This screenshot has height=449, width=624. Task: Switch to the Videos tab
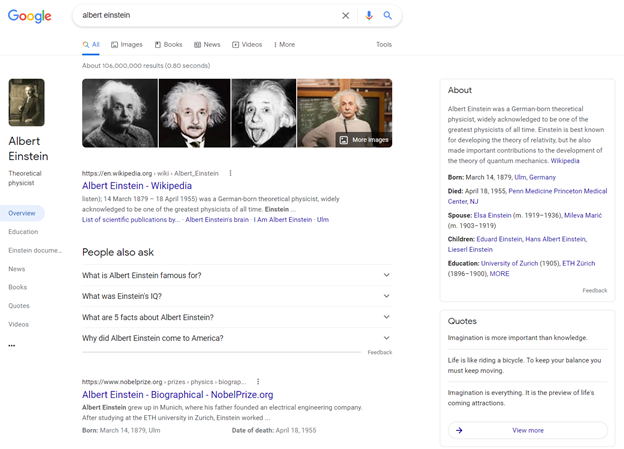(247, 45)
